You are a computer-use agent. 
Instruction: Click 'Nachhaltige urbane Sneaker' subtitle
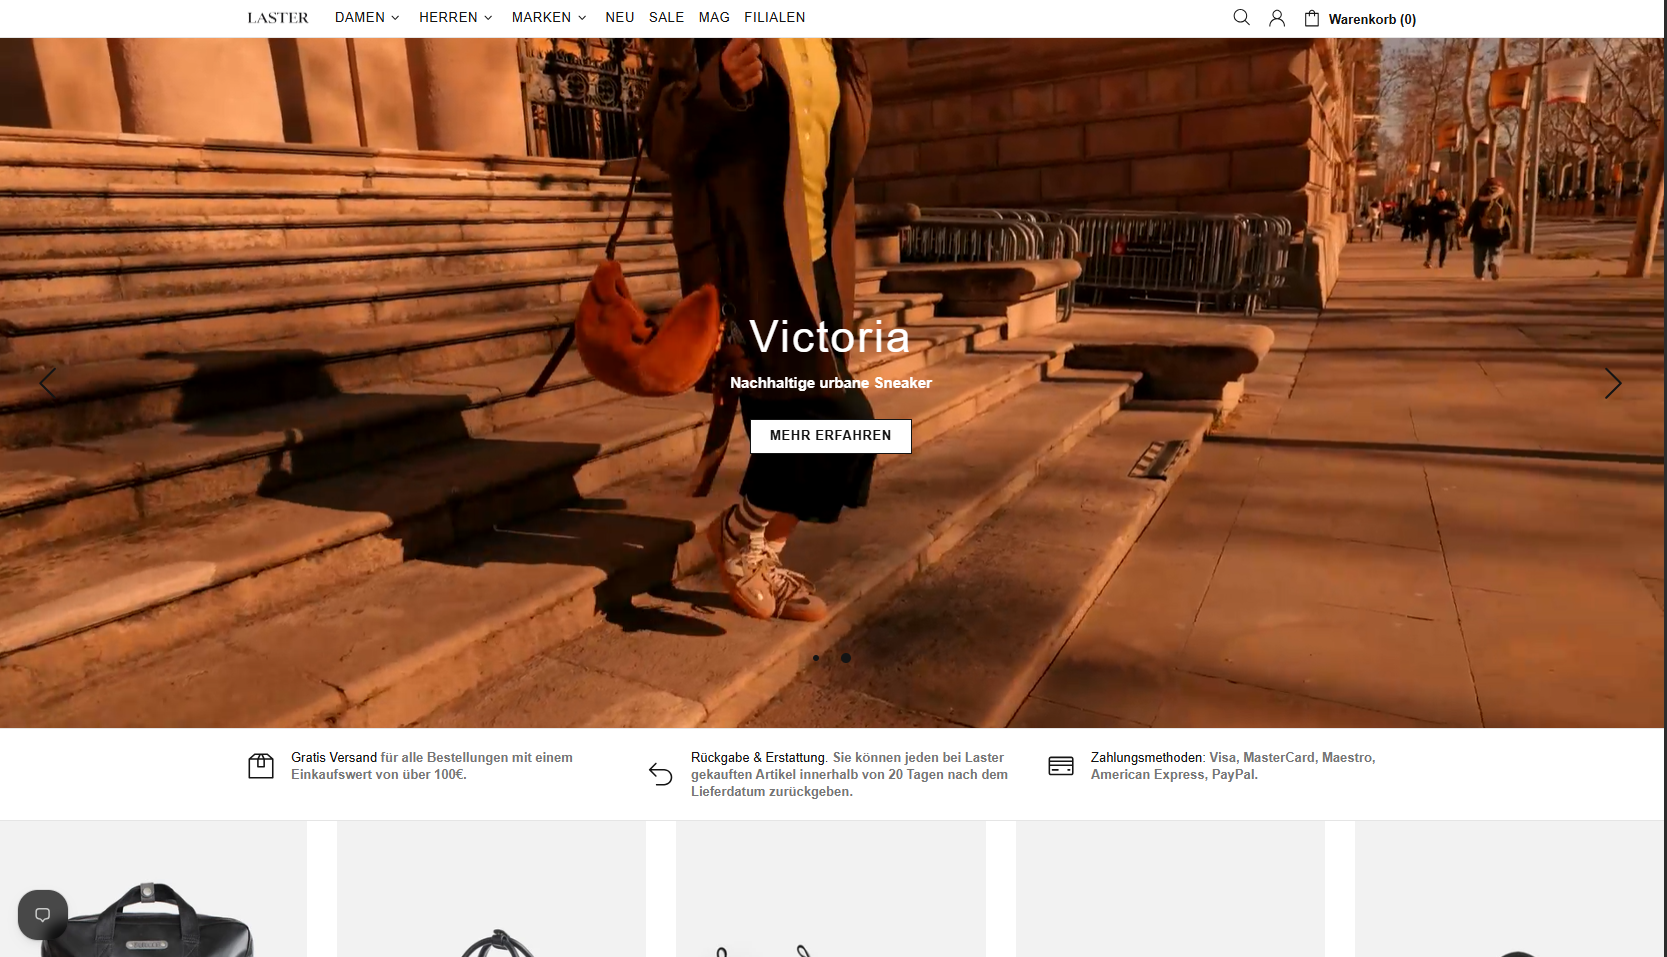831,383
